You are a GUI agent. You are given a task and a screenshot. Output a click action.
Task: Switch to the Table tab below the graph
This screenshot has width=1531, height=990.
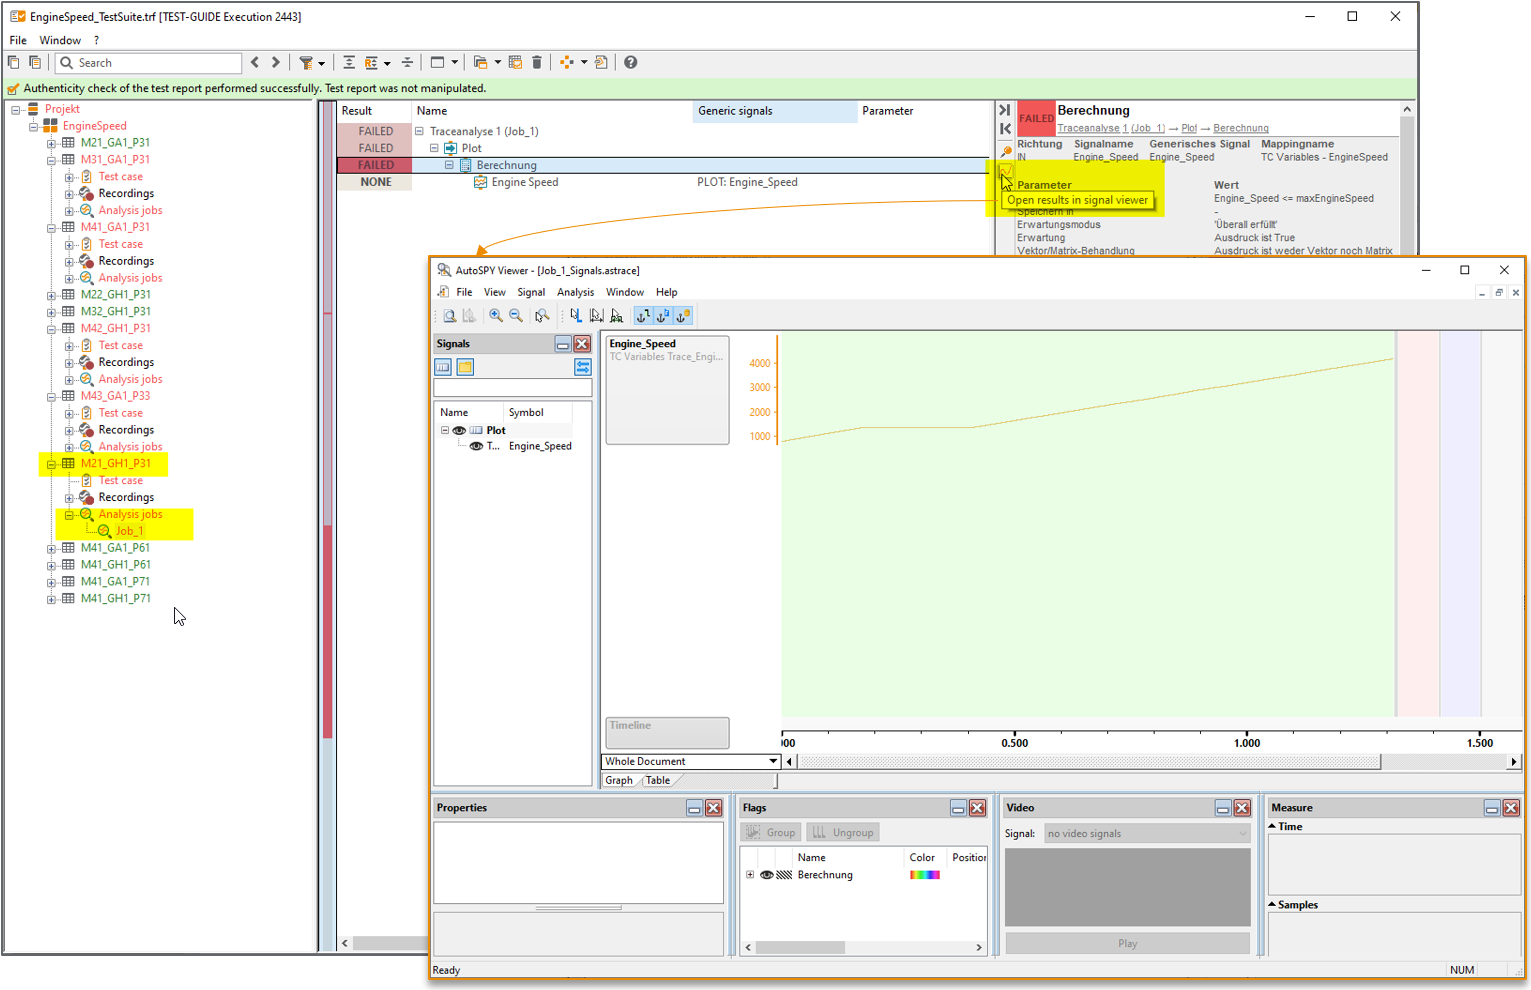tap(658, 780)
